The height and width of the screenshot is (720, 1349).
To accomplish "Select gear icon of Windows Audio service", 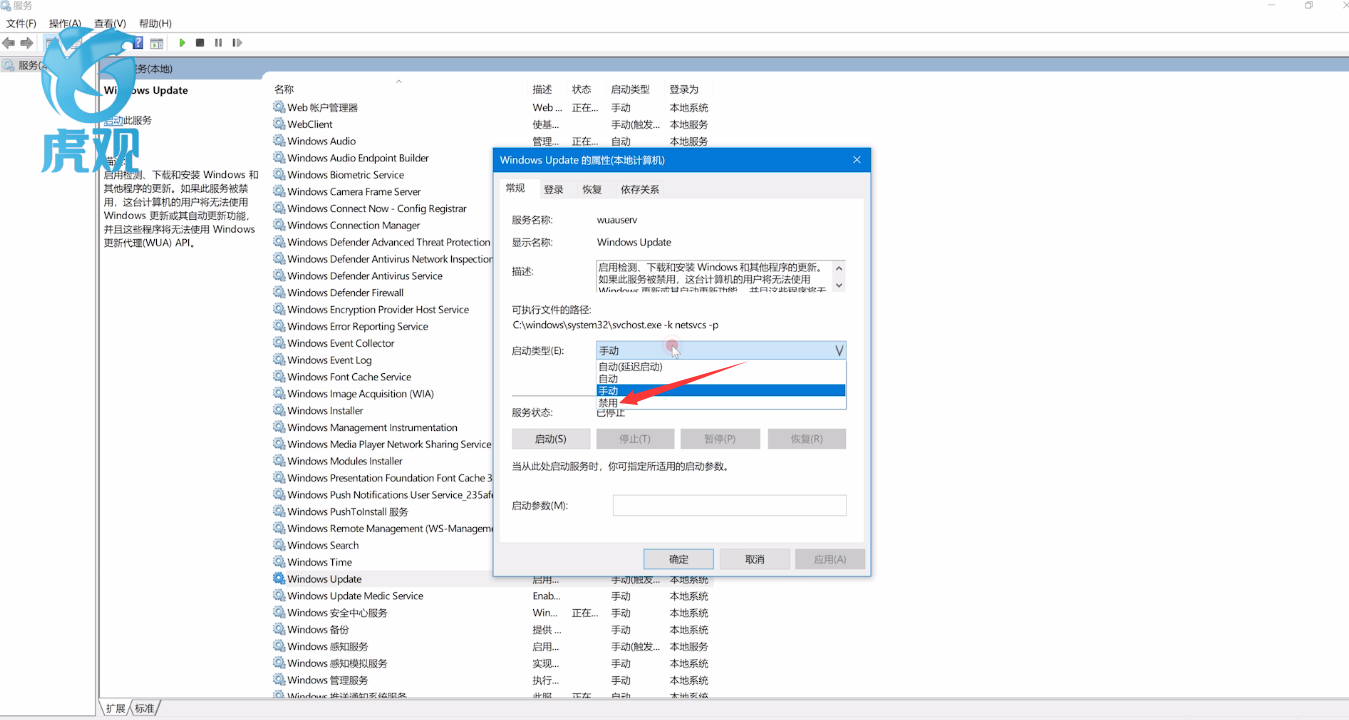I will click(x=279, y=141).
